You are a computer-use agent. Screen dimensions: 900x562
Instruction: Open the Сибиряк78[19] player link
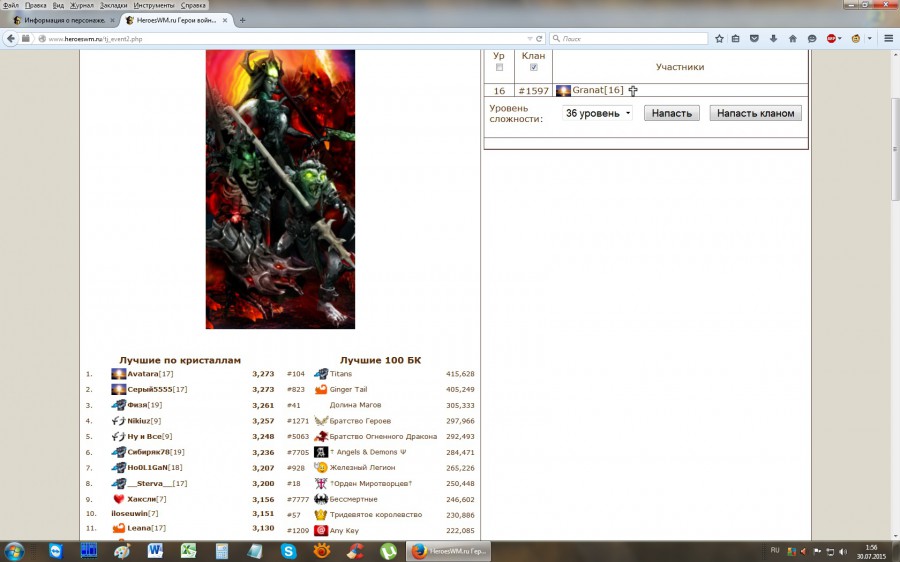click(156, 452)
